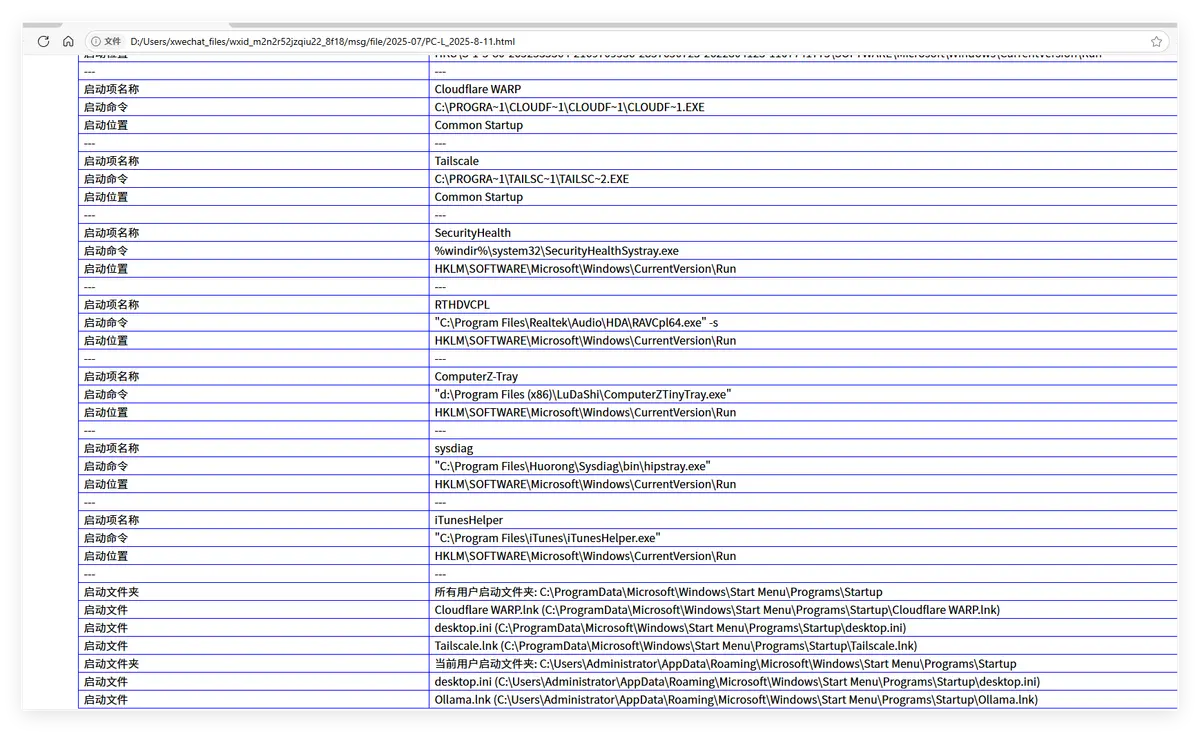
Task: Click the 启动项名称 label in the SecurityHealth row
Action: click(111, 233)
